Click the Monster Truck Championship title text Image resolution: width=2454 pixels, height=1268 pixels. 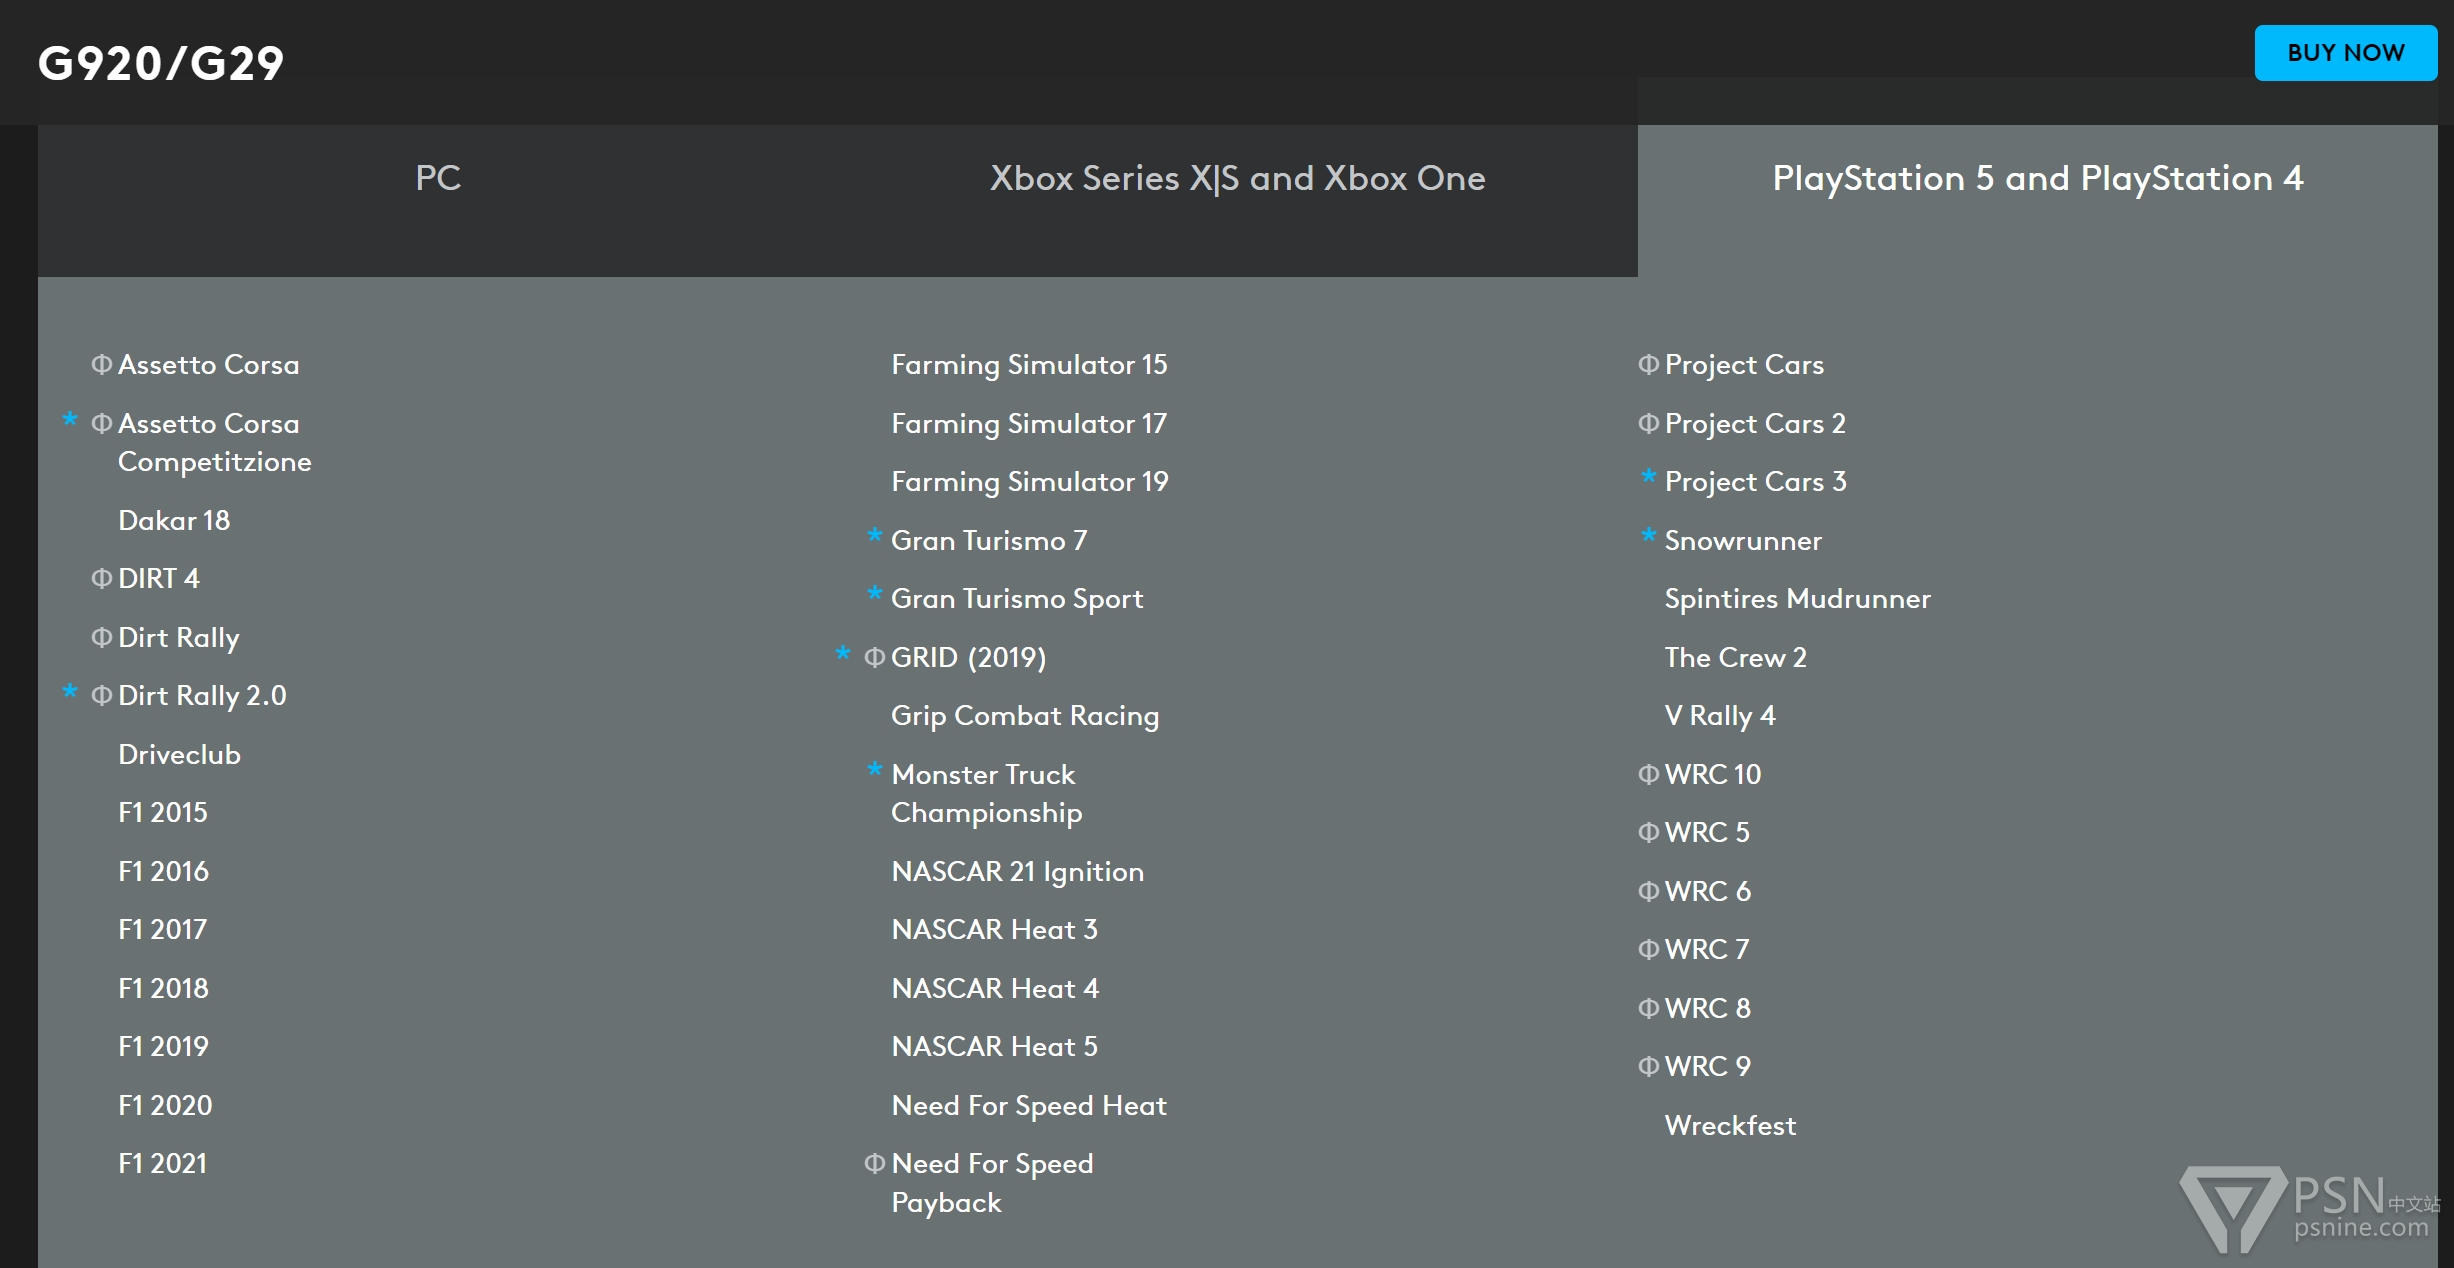click(x=987, y=795)
